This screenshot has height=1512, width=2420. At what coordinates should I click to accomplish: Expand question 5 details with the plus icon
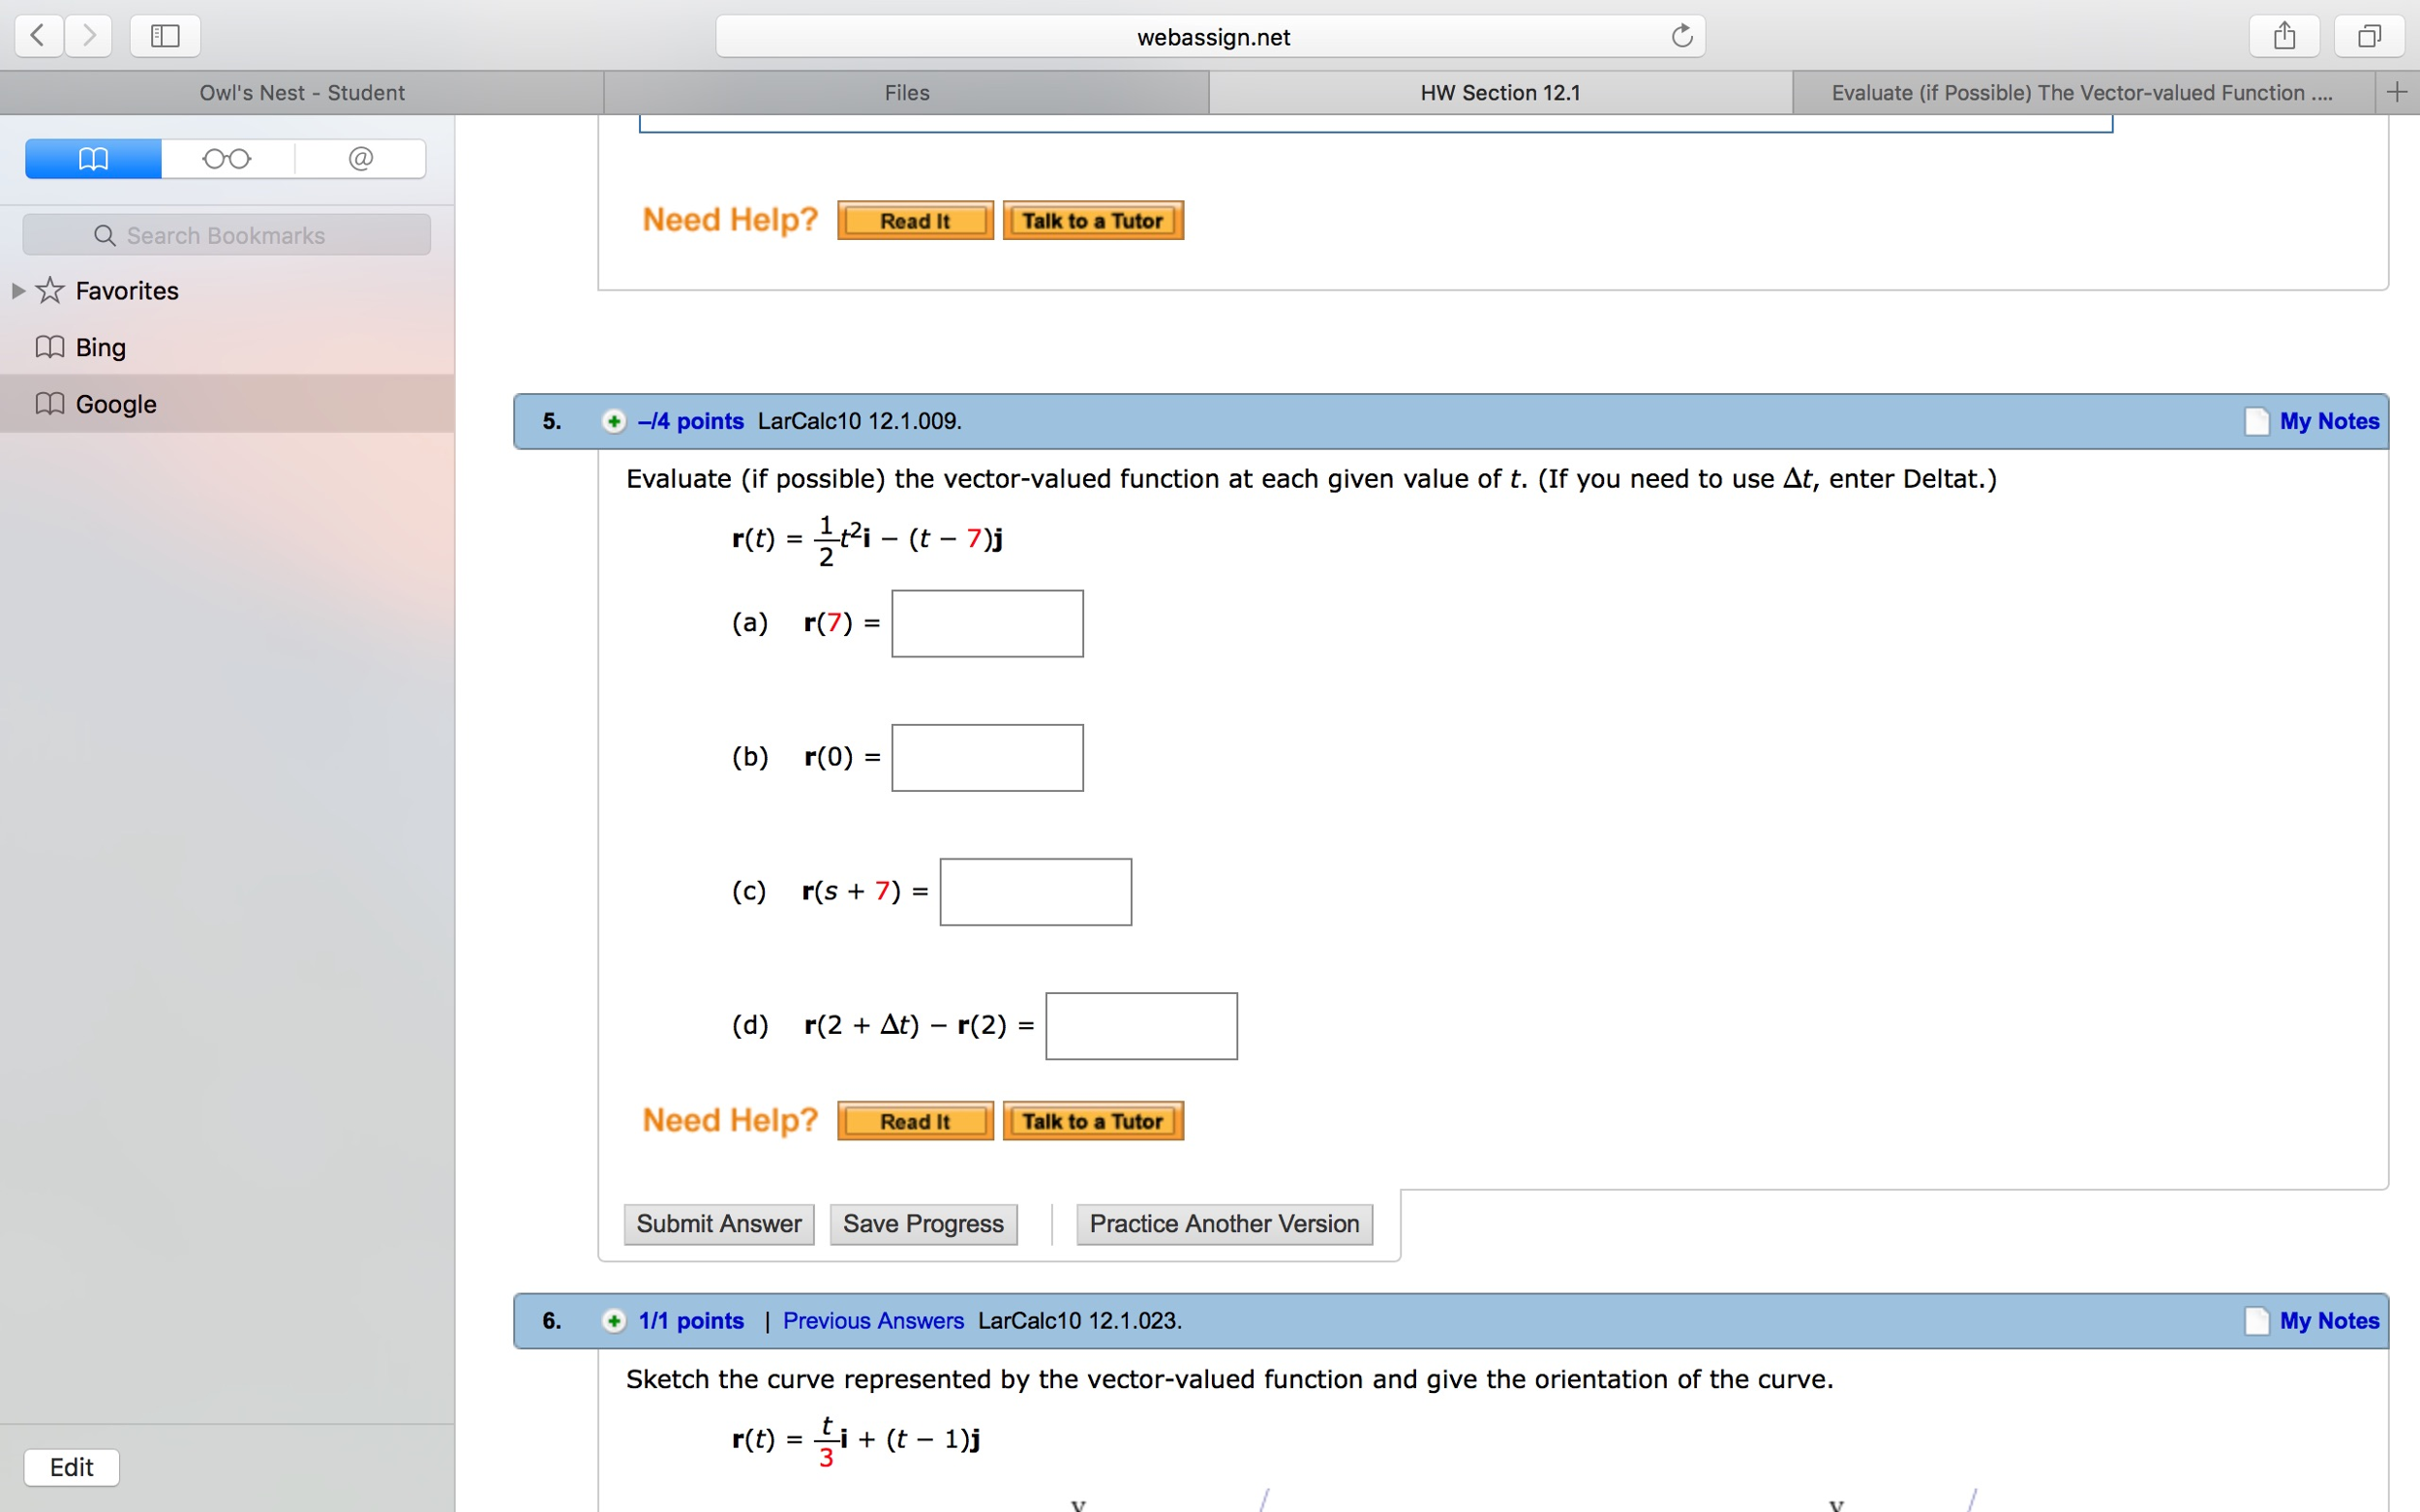(613, 421)
